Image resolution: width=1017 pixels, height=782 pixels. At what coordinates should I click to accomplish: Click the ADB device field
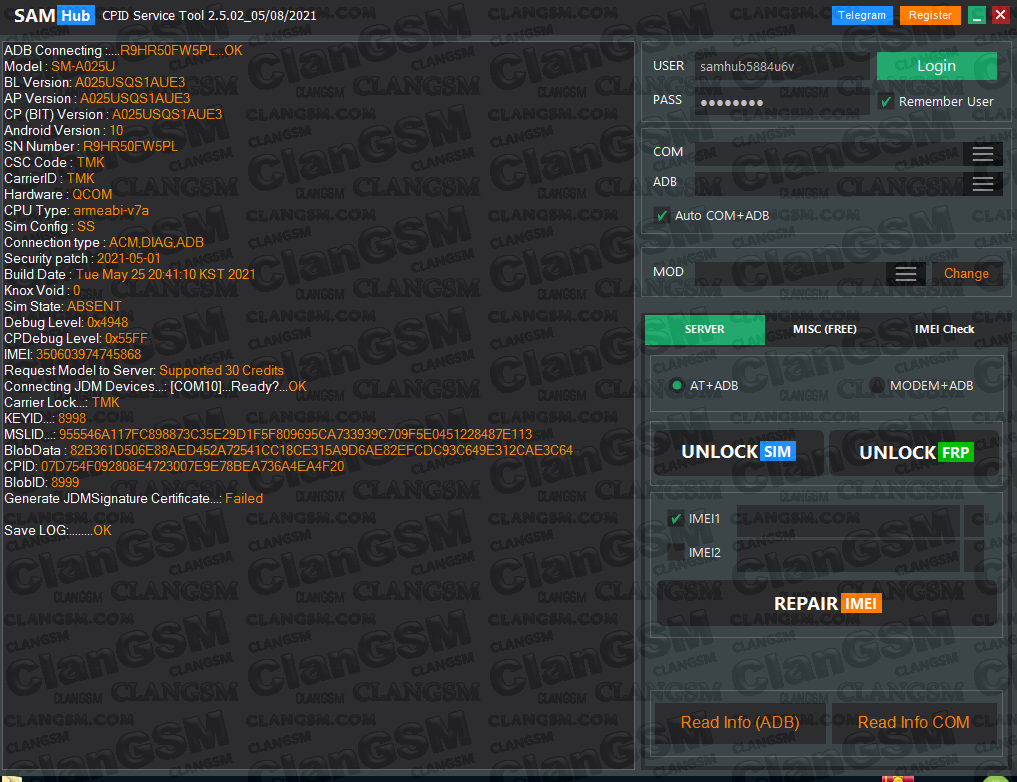[x=829, y=184]
